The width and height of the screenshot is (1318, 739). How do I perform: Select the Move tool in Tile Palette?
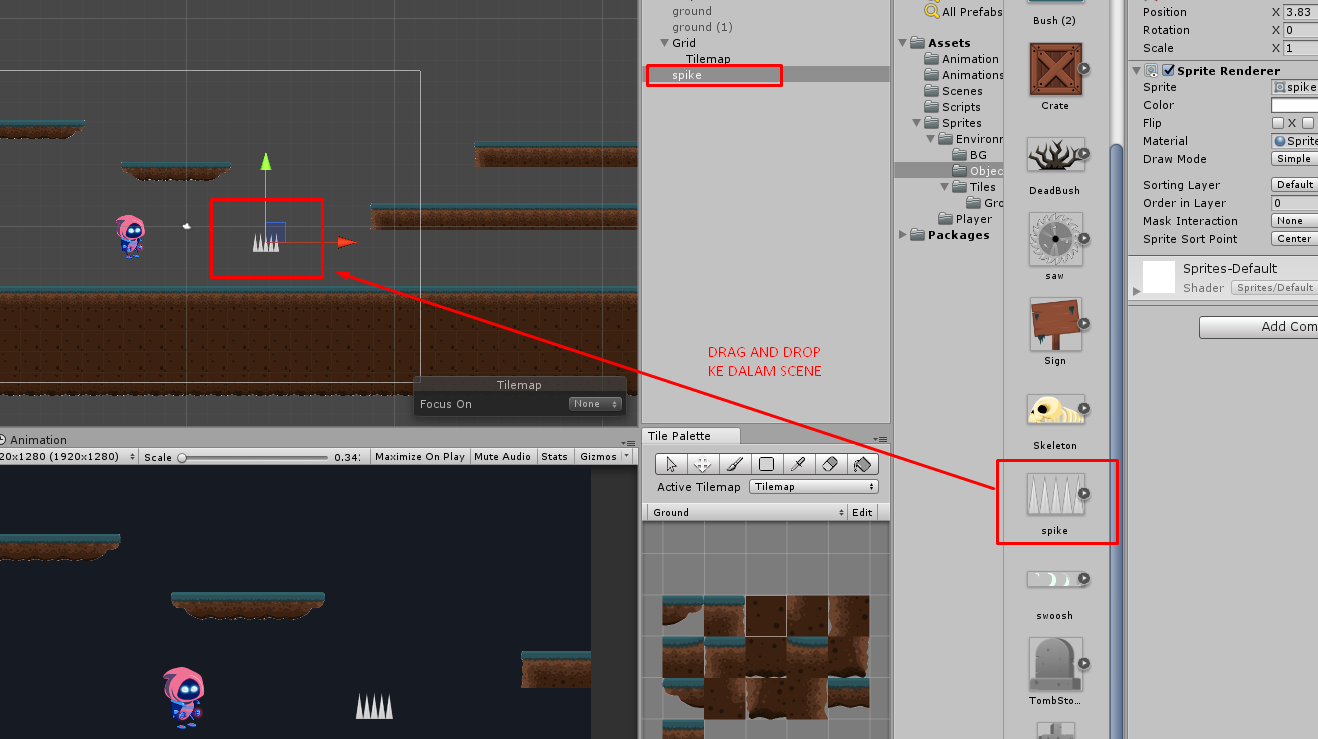pyautogui.click(x=703, y=464)
